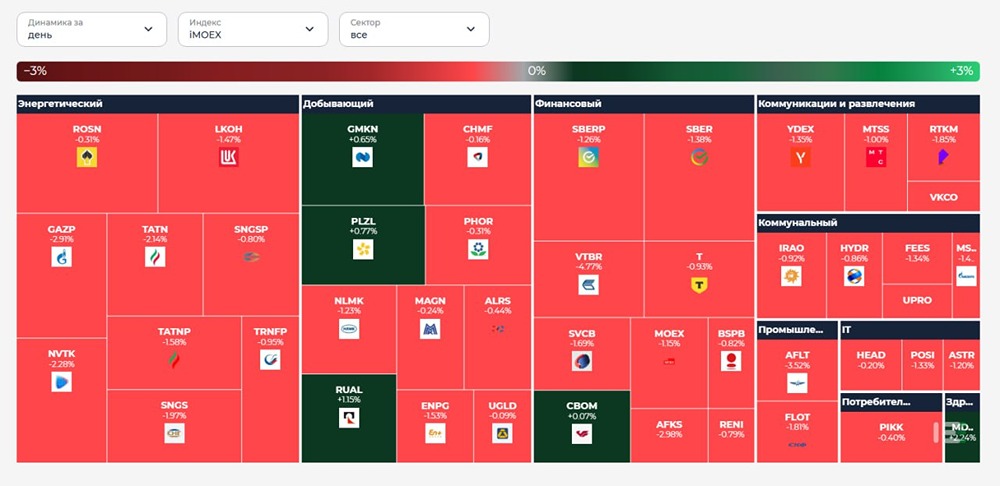Click the Sber logo under SBER
This screenshot has width=1000, height=486.
pos(699,157)
